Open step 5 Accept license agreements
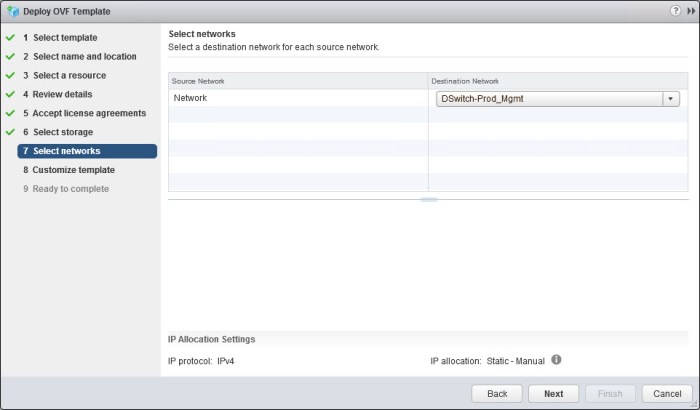 90,114
